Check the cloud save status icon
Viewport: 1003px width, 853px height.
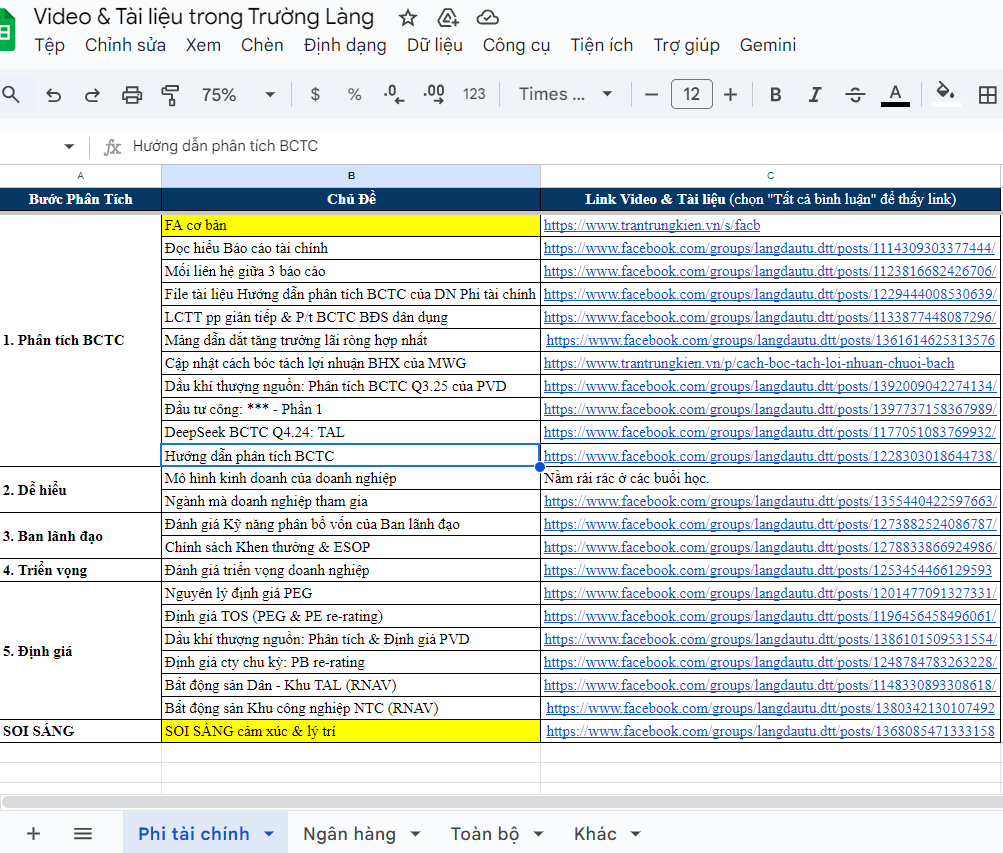pyautogui.click(x=487, y=18)
